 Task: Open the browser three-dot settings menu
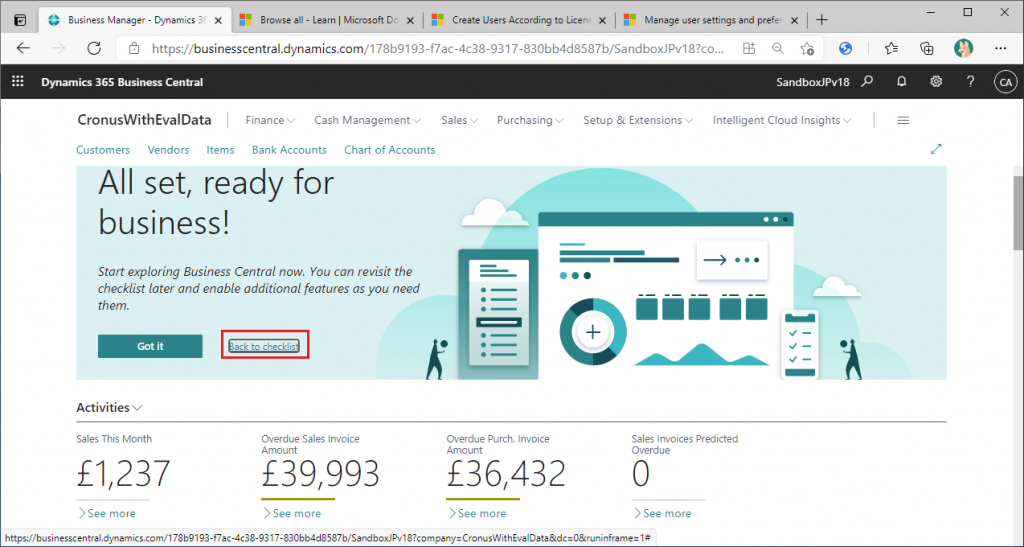[1000, 48]
